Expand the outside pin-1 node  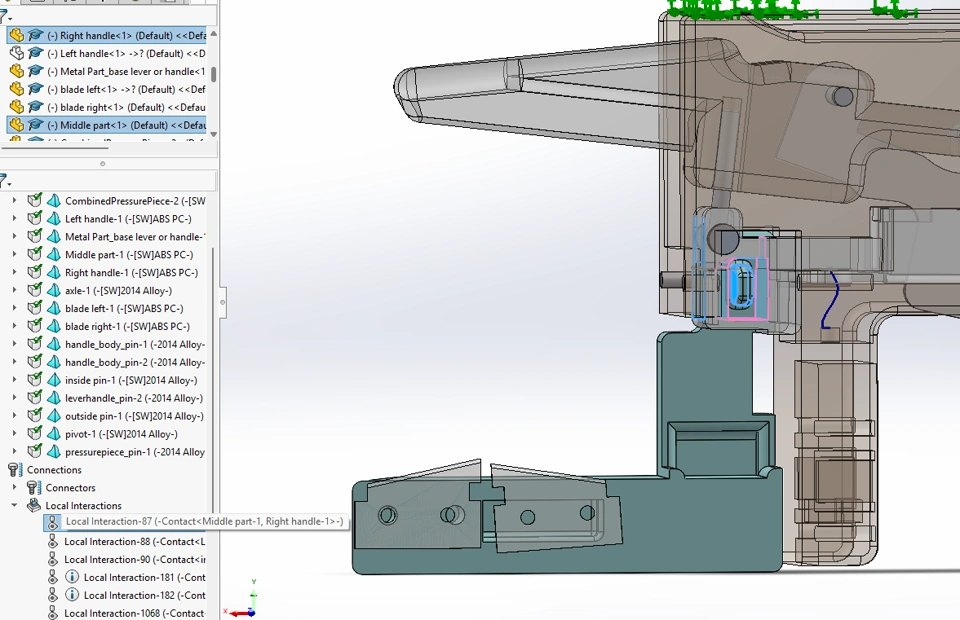click(x=15, y=416)
